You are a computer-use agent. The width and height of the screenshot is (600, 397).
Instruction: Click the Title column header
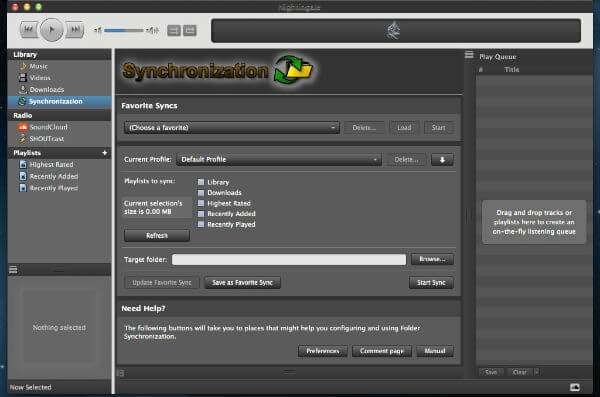point(512,69)
